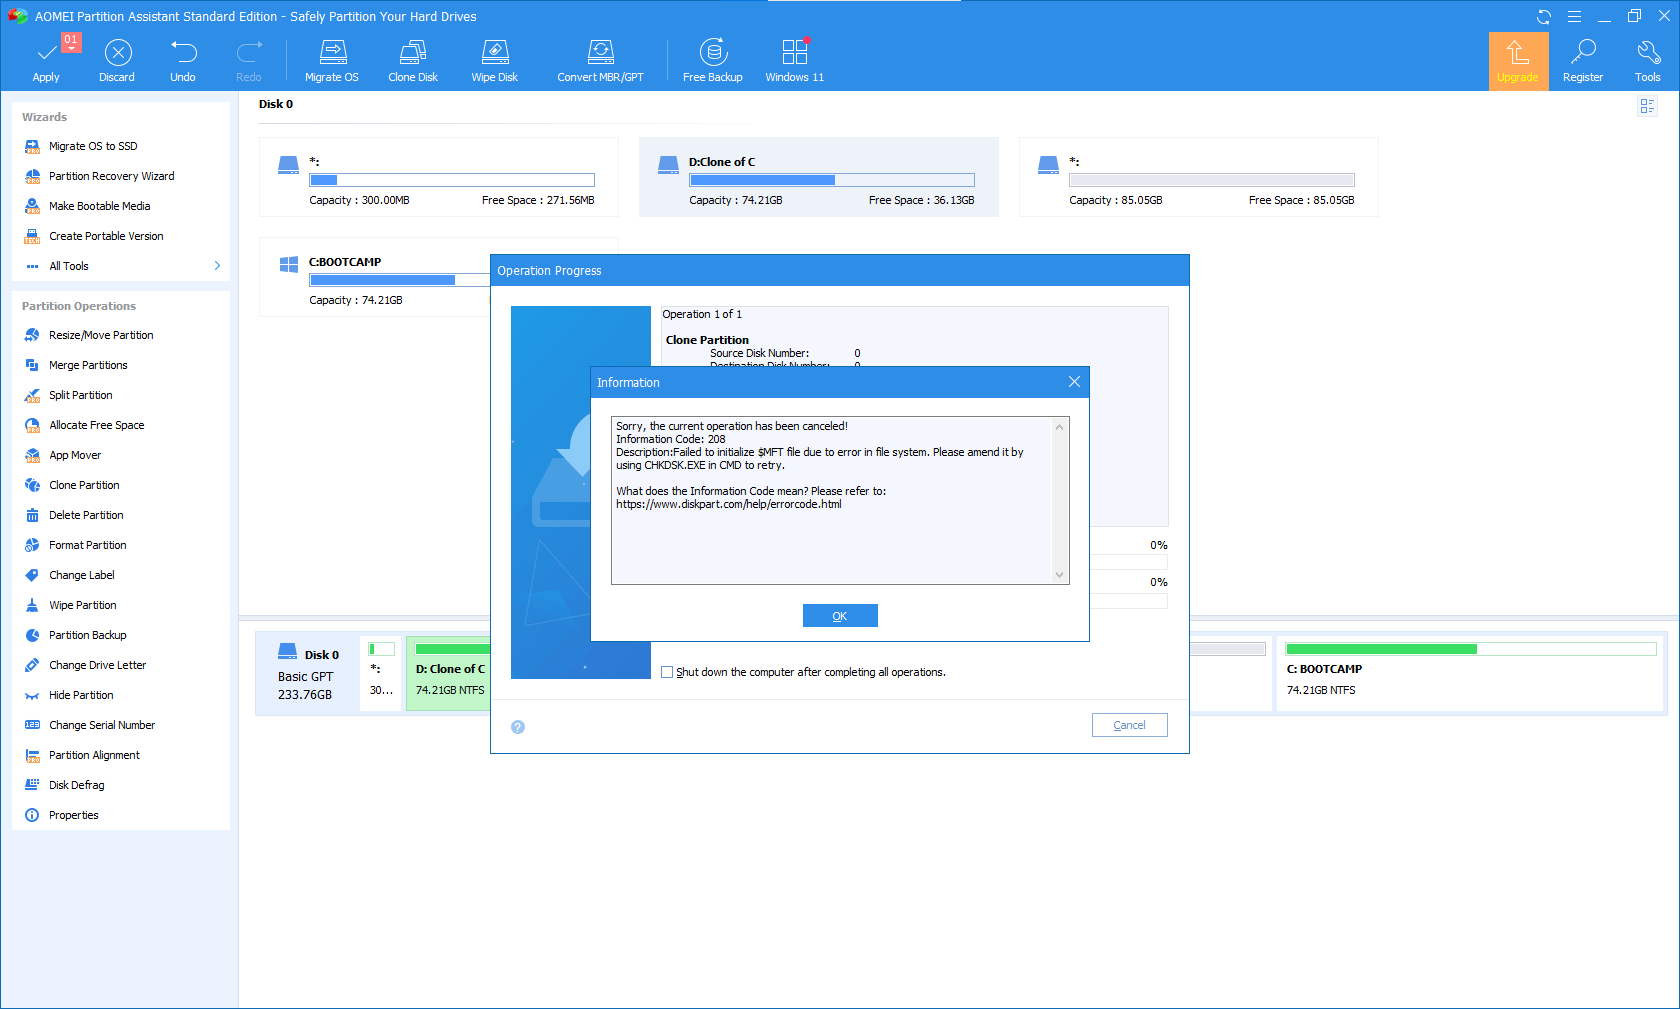The width and height of the screenshot is (1680, 1009).
Task: Click the Partition Operations section header
Action: (79, 306)
